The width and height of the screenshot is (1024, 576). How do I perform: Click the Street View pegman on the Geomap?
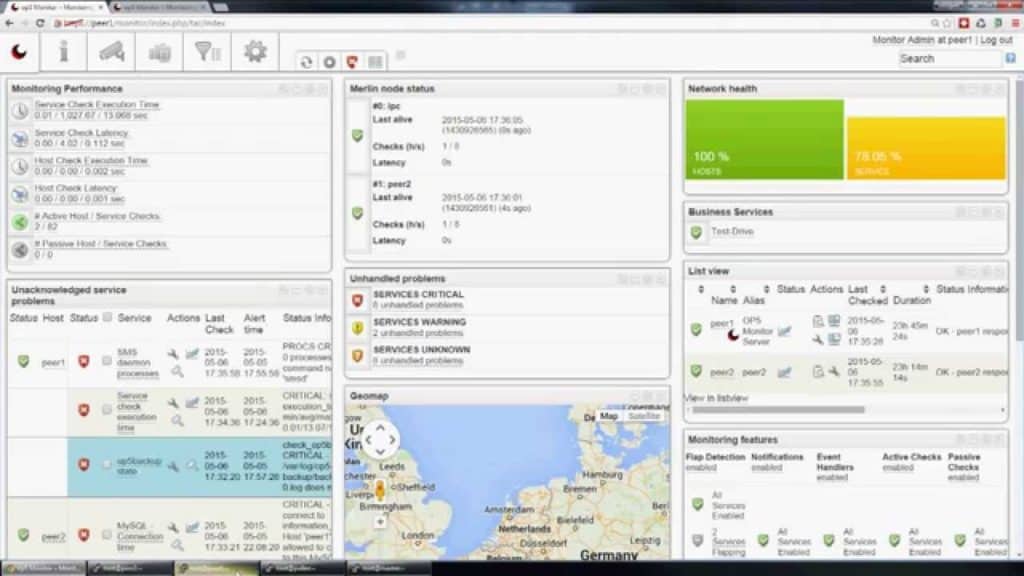click(379, 490)
